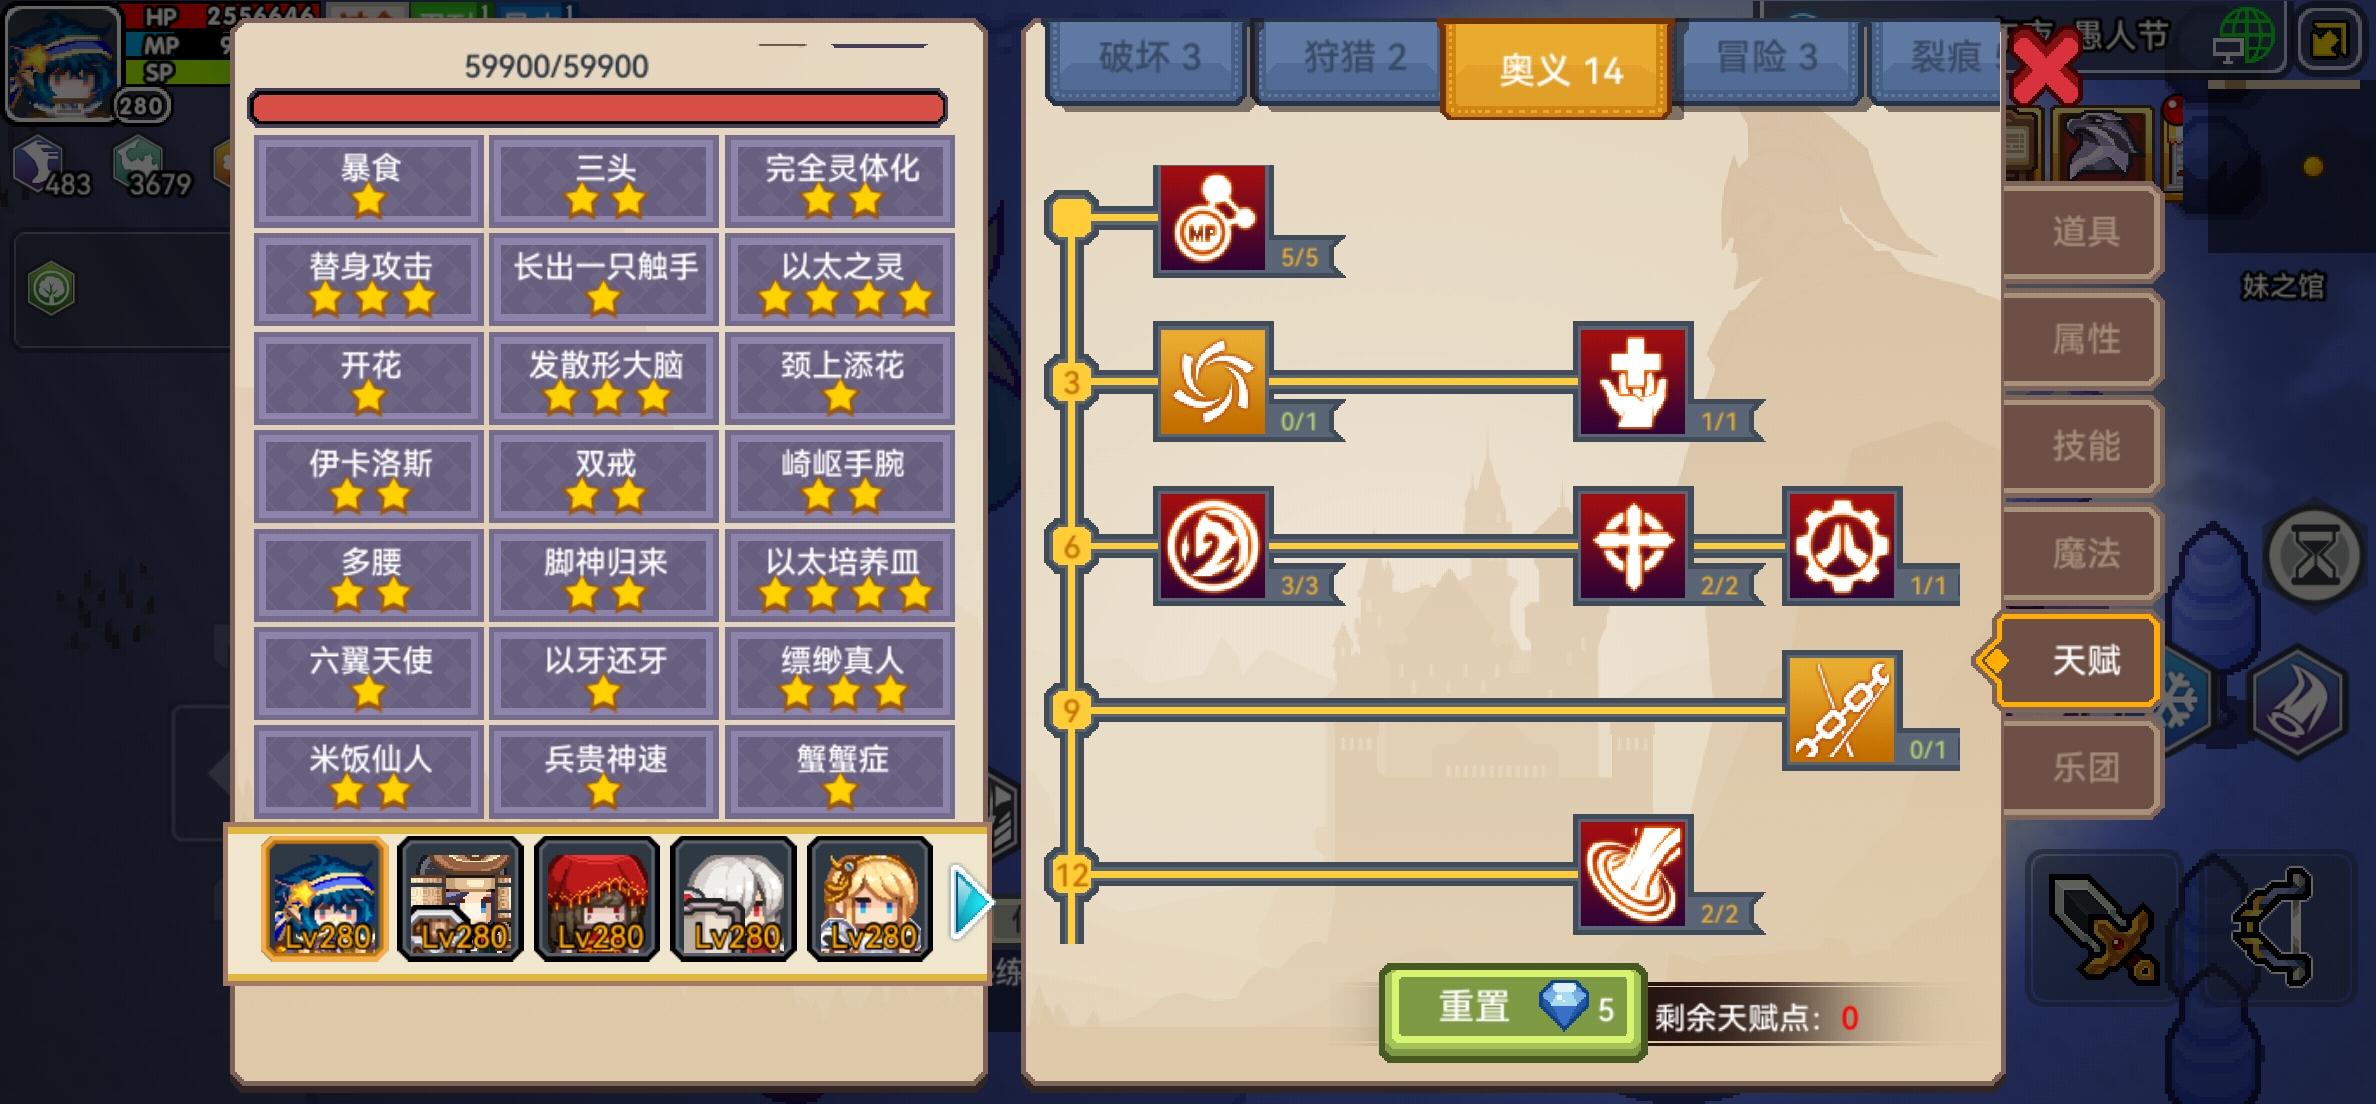Viewport: 2376px width, 1104px height.
Task: Click the green 重置 reset button
Action: (1512, 1010)
